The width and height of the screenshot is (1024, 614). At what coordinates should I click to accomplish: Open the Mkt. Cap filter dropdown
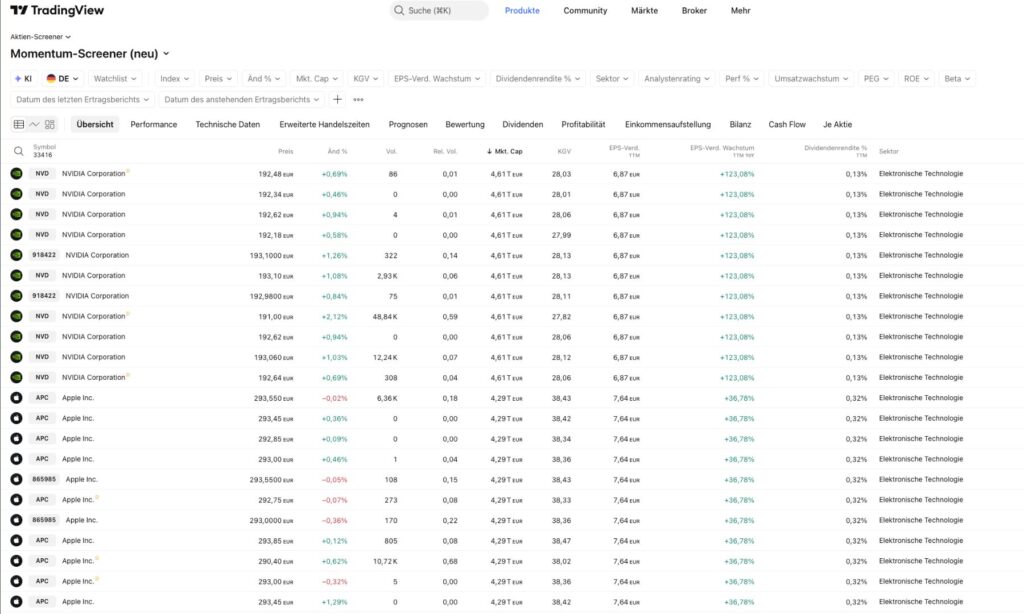click(317, 78)
